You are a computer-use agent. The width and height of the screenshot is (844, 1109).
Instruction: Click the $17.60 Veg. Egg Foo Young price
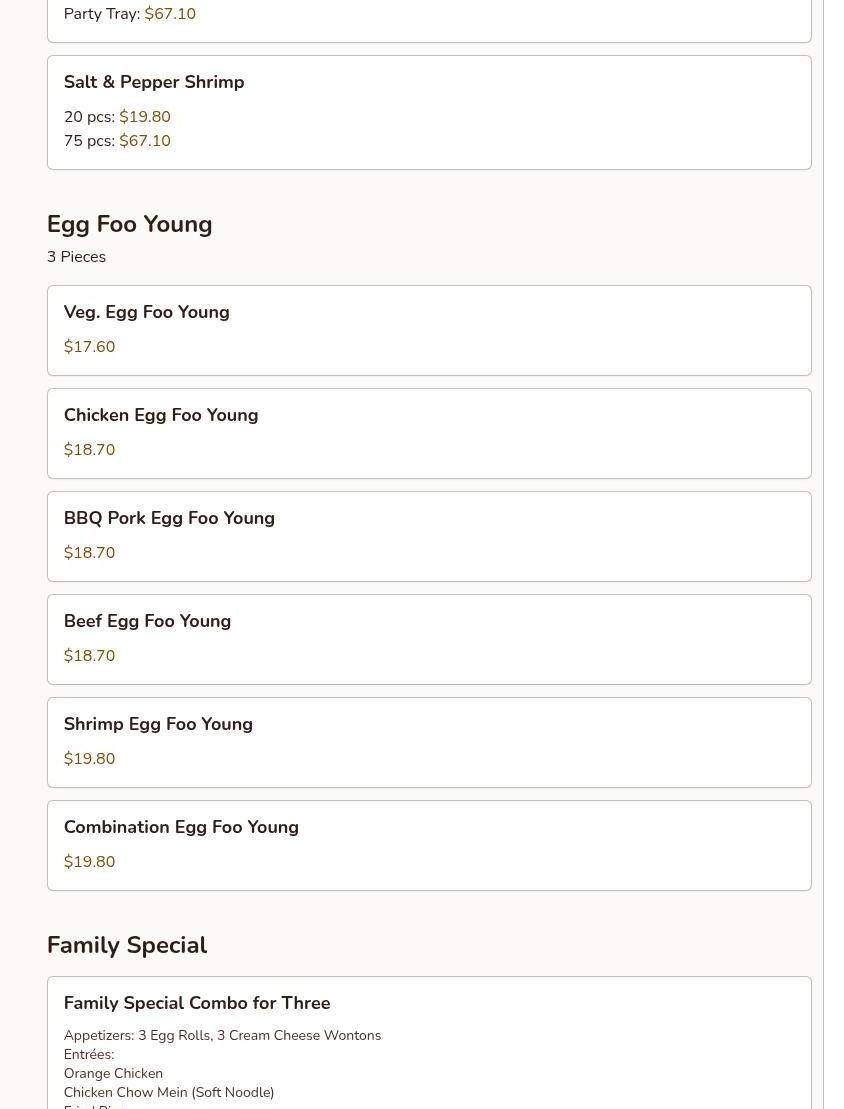pyautogui.click(x=89, y=347)
